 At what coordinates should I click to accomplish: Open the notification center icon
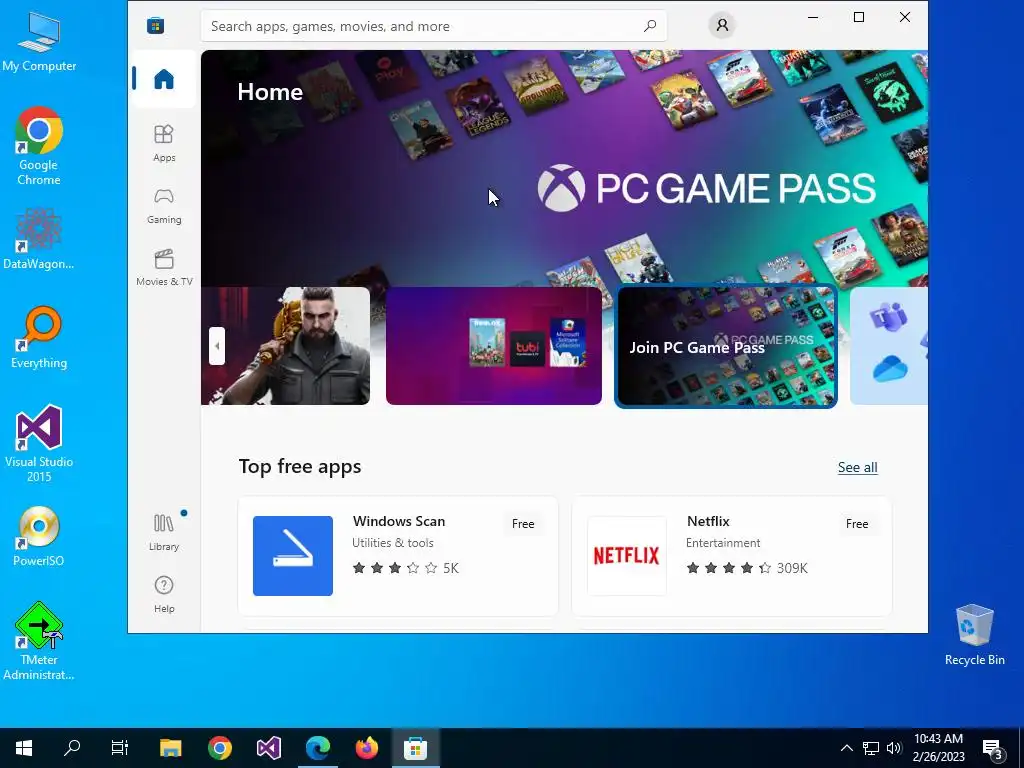click(x=993, y=748)
